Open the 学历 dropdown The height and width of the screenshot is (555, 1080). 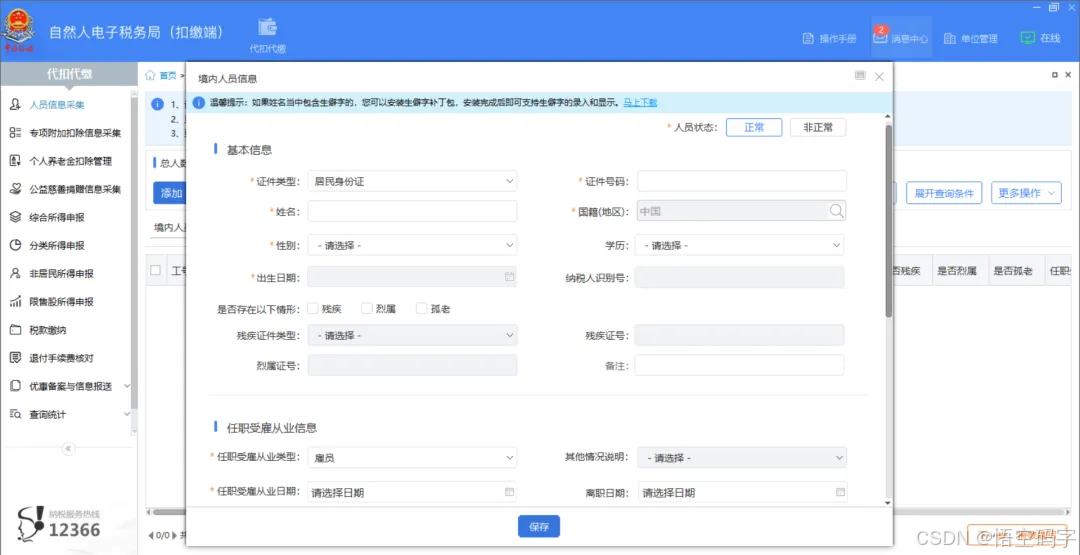(x=740, y=244)
